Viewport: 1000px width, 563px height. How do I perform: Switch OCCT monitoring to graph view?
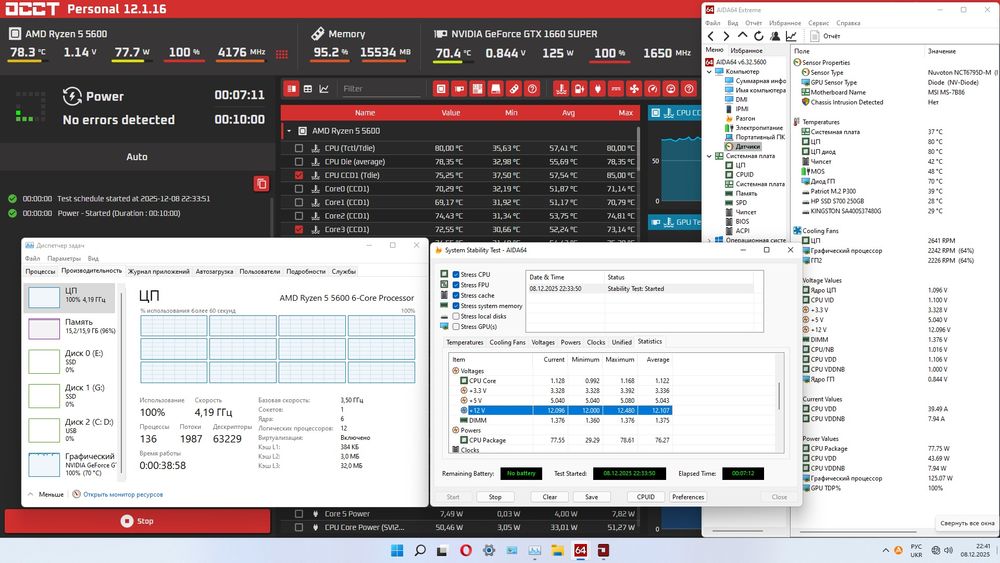click(324, 89)
